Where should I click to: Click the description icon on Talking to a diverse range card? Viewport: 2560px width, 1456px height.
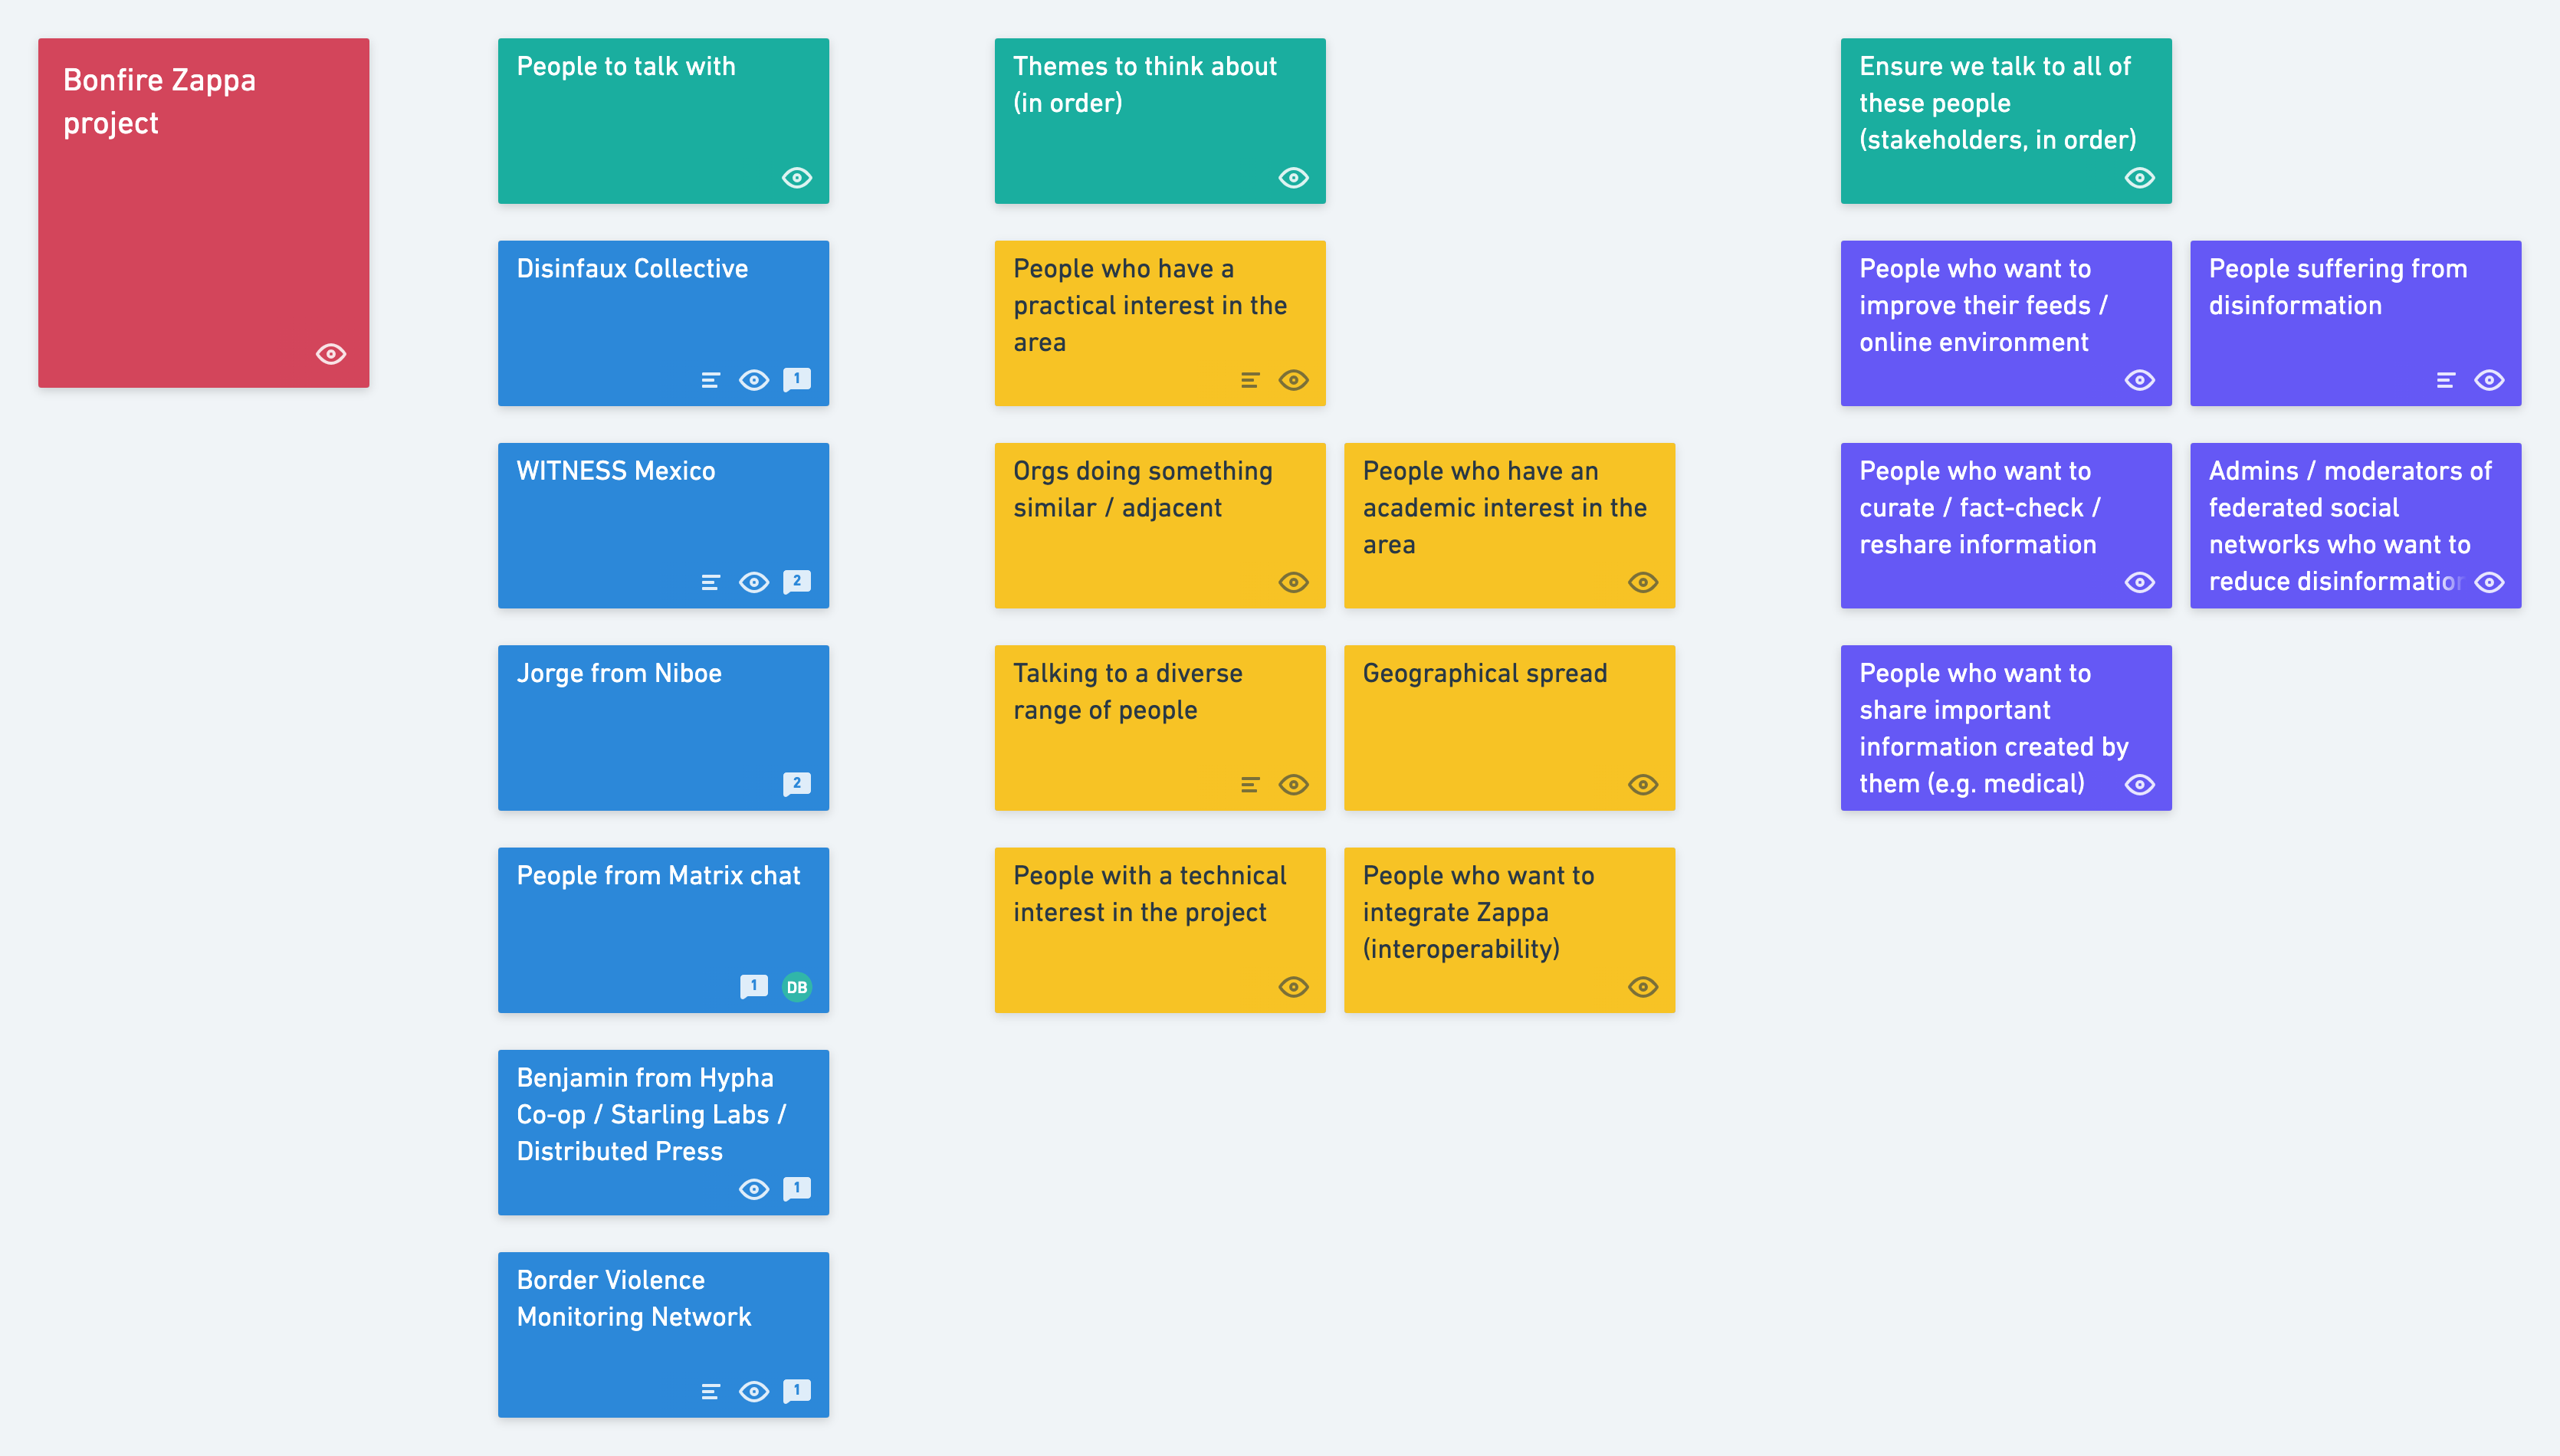(x=1249, y=785)
